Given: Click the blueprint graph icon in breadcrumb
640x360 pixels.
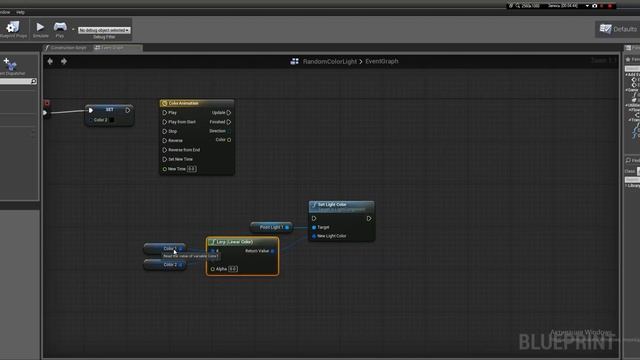Looking at the screenshot, I should pyautogui.click(x=294, y=62).
